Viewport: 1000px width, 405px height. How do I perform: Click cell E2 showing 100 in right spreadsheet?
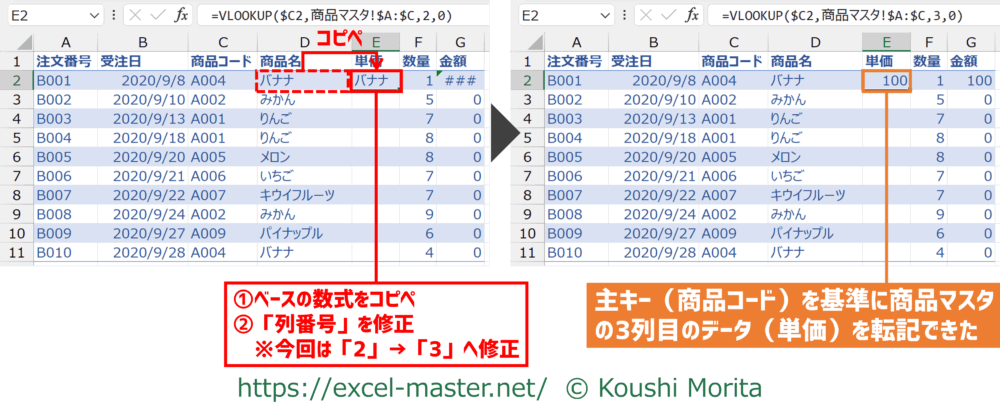886,81
